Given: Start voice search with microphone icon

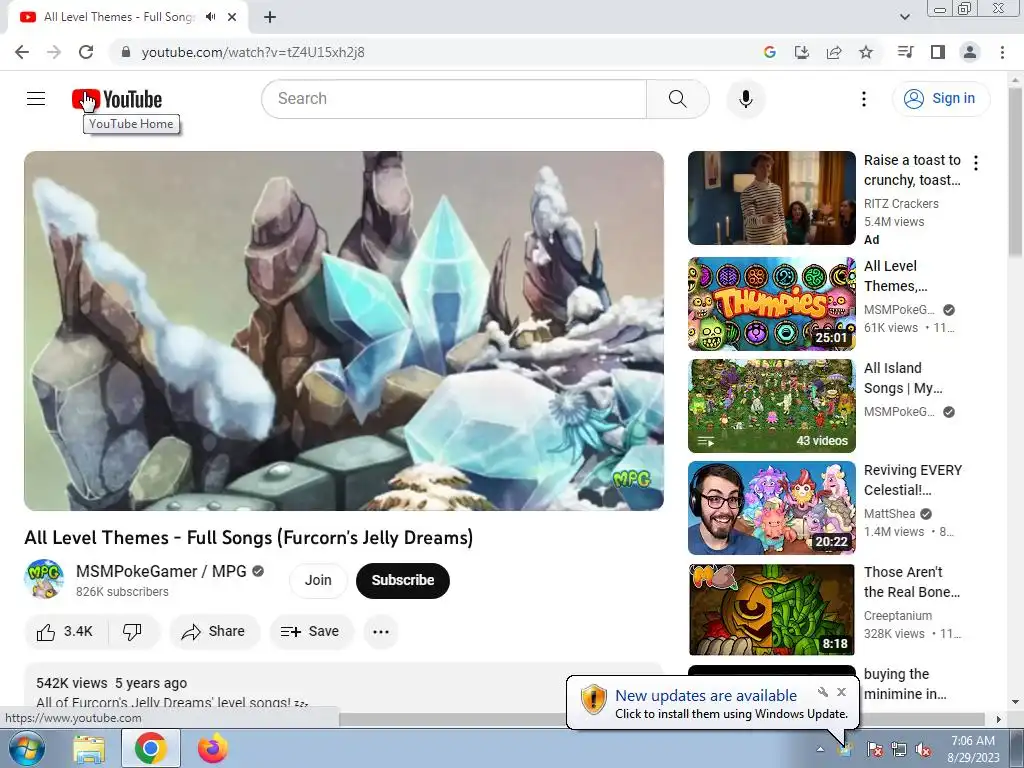Looking at the screenshot, I should (746, 99).
